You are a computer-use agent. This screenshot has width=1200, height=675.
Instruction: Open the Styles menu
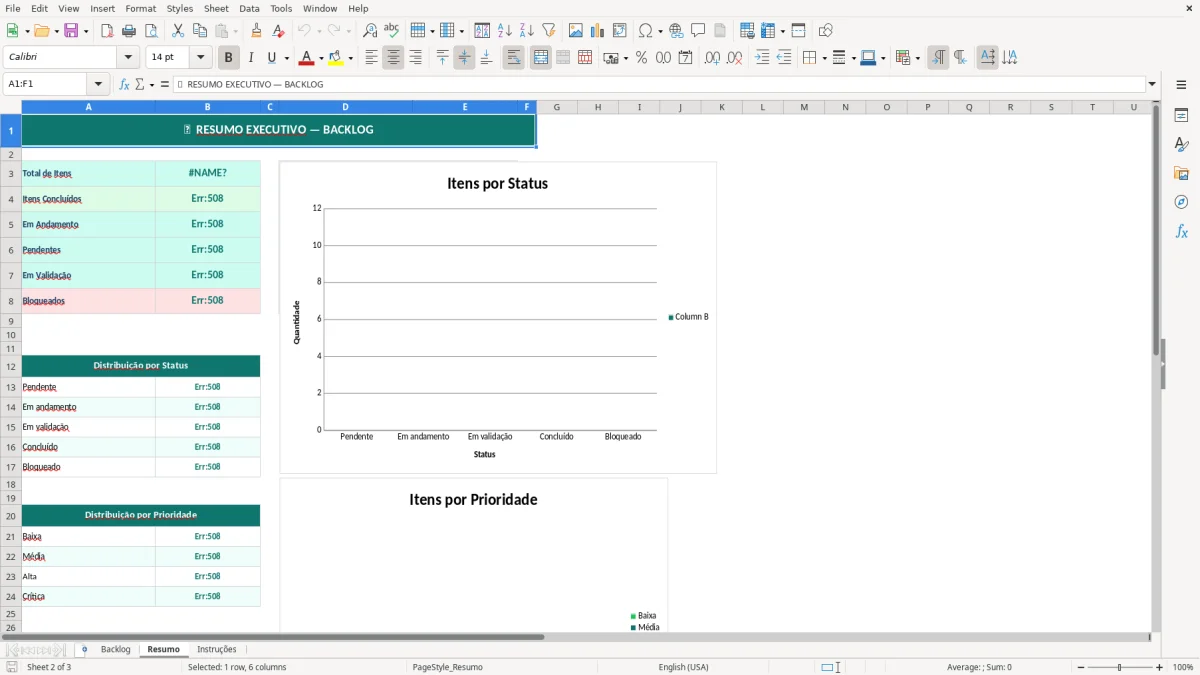pyautogui.click(x=180, y=8)
